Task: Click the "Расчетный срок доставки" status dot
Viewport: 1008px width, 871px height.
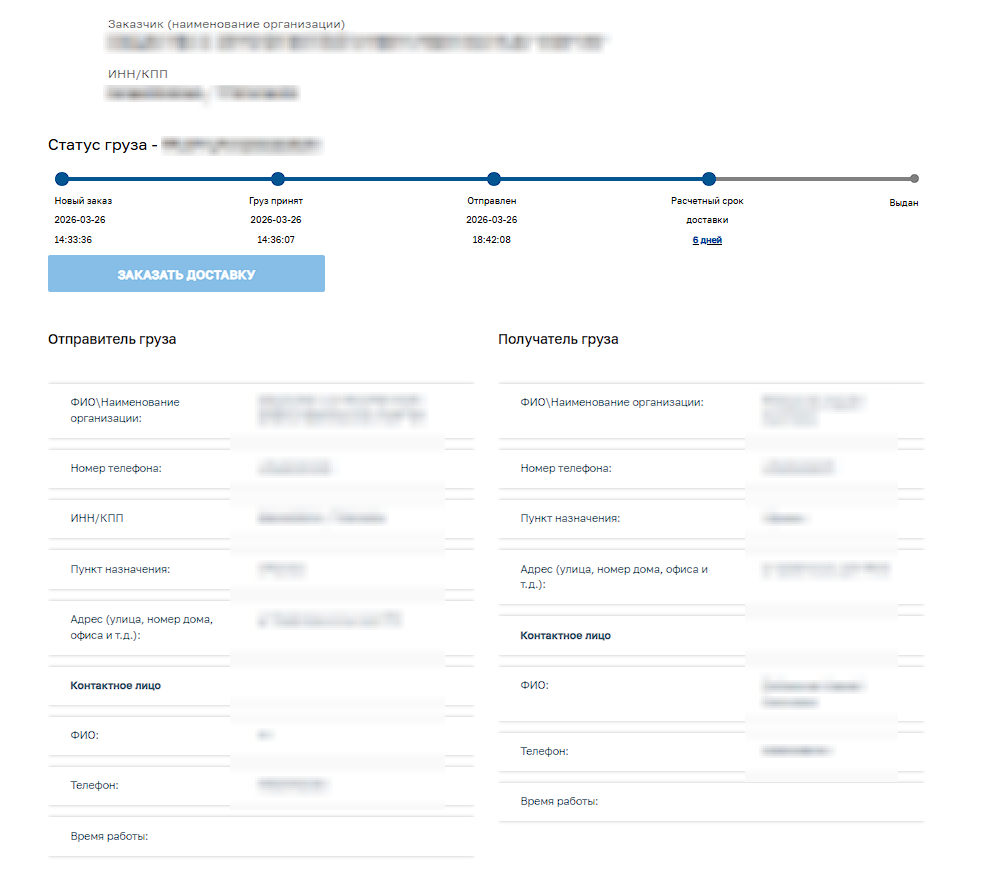Action: pos(708,179)
